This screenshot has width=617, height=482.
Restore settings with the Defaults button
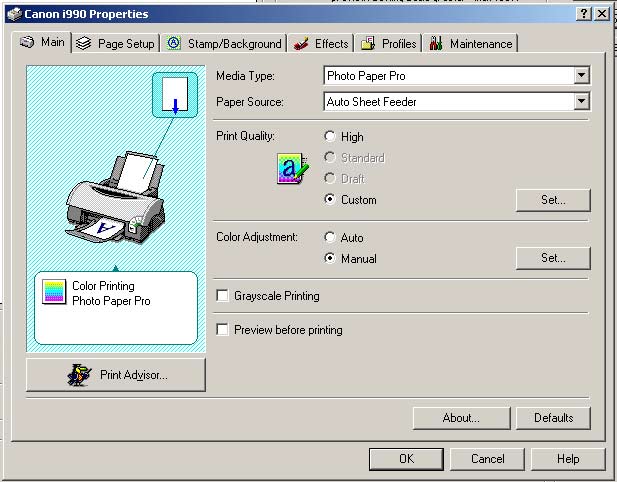(553, 418)
